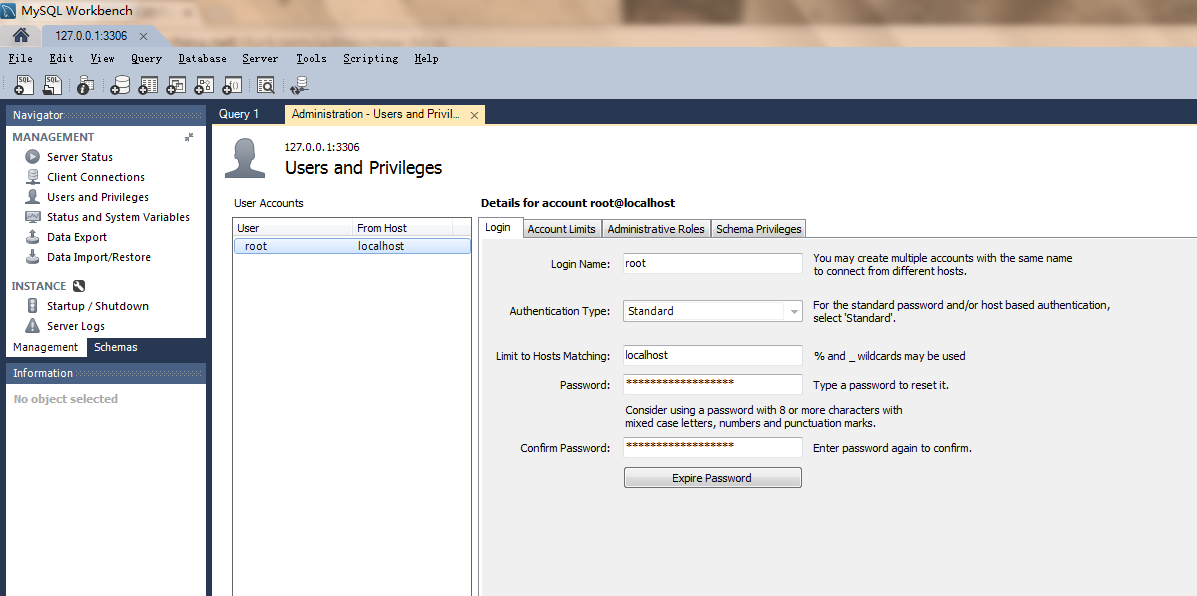Open the Authentication Type dropdown
The height and width of the screenshot is (596, 1197).
point(712,311)
